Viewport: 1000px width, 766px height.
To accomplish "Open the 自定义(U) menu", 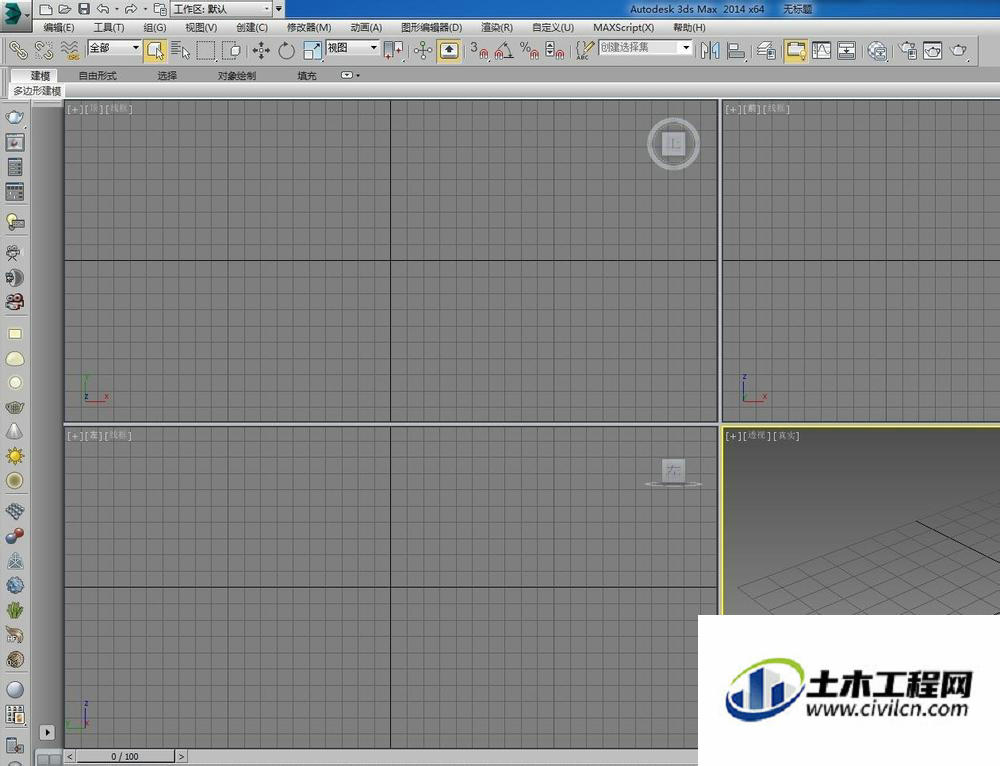I will [553, 27].
